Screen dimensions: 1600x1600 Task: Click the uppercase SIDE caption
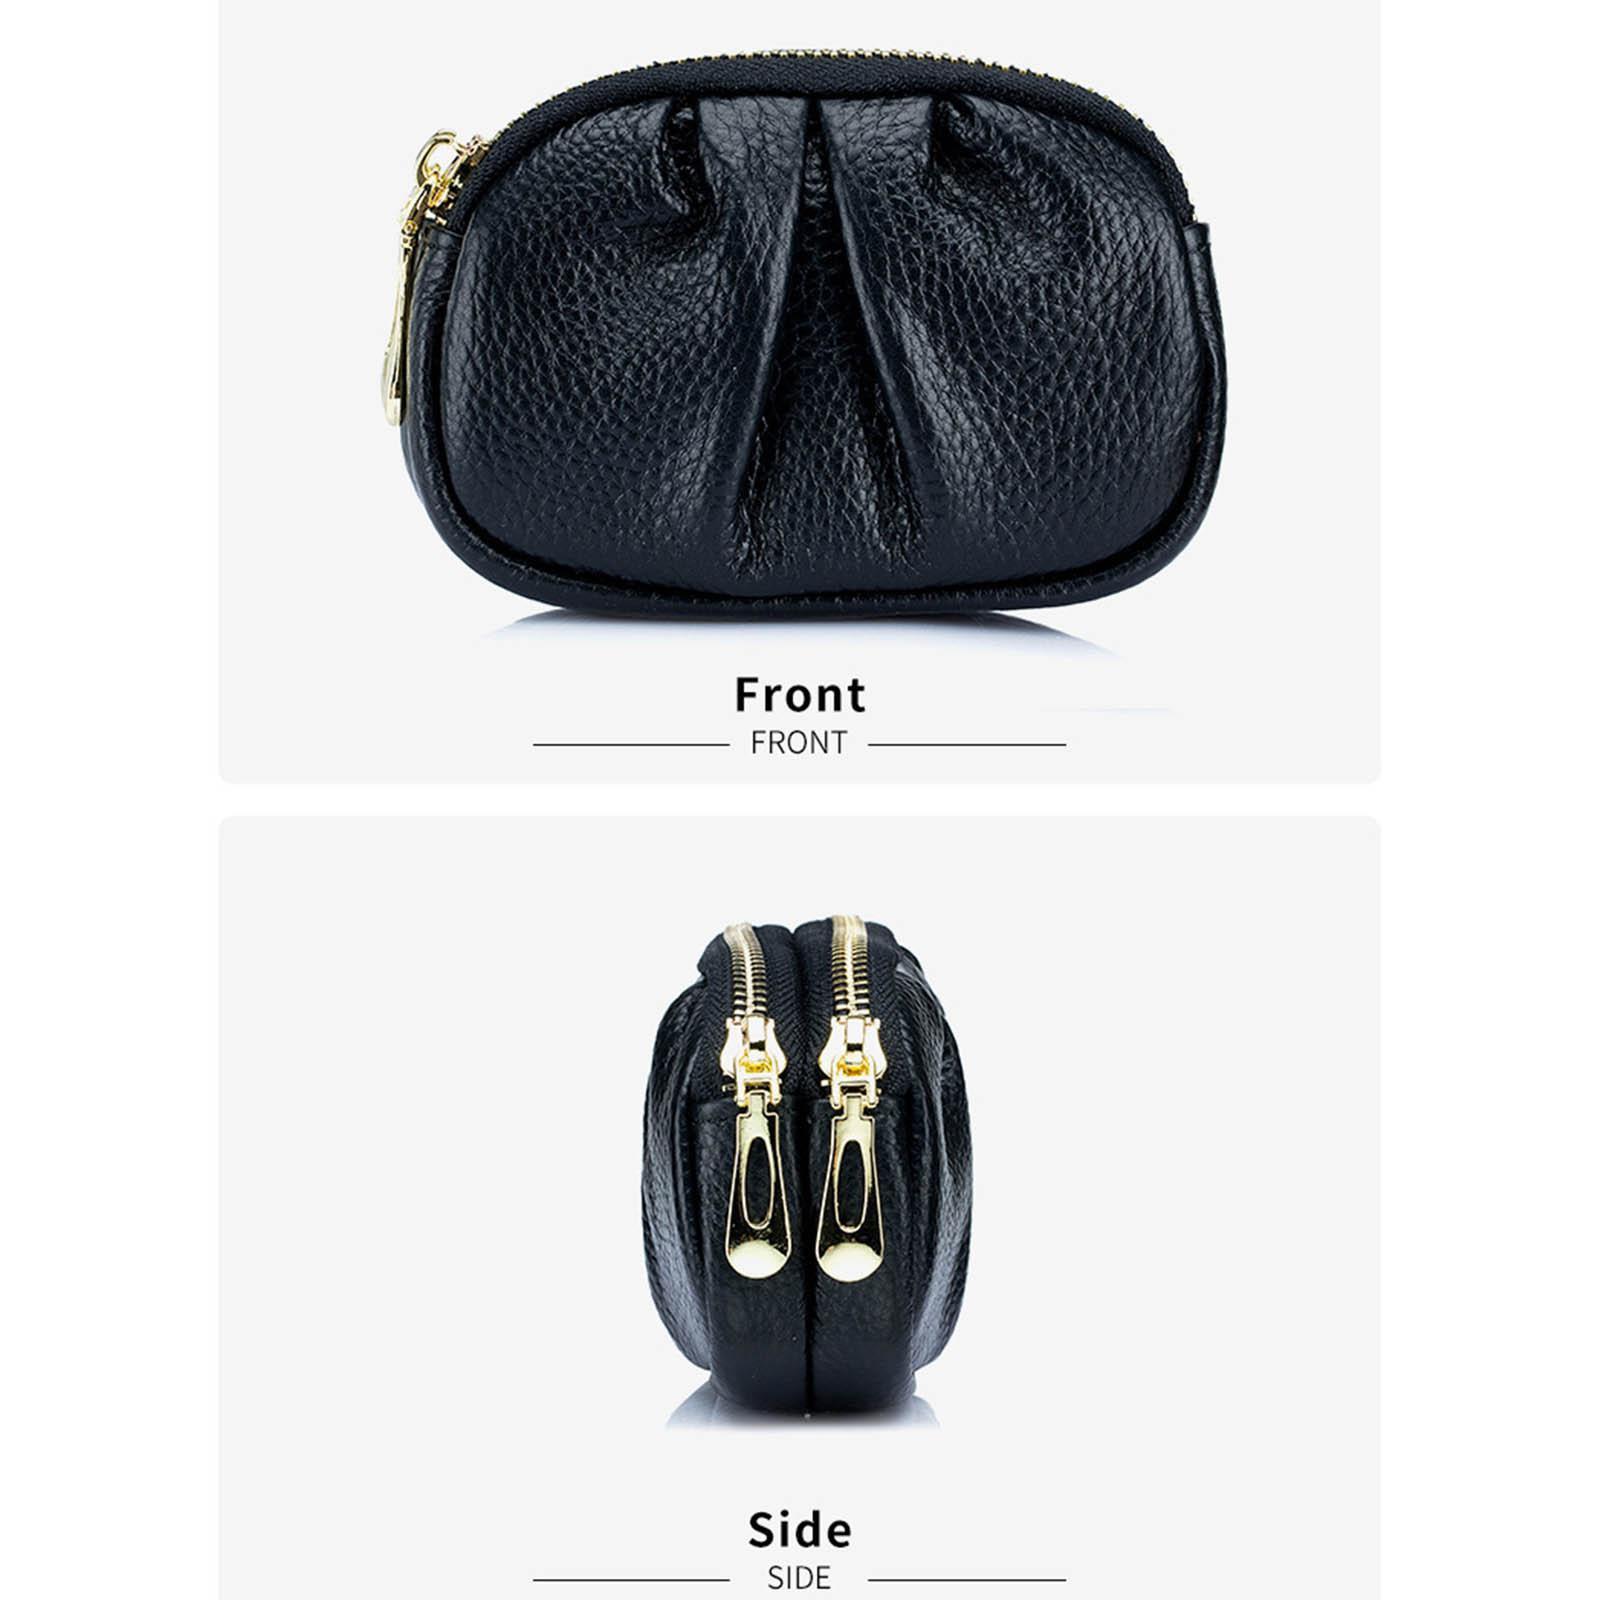799,1578
